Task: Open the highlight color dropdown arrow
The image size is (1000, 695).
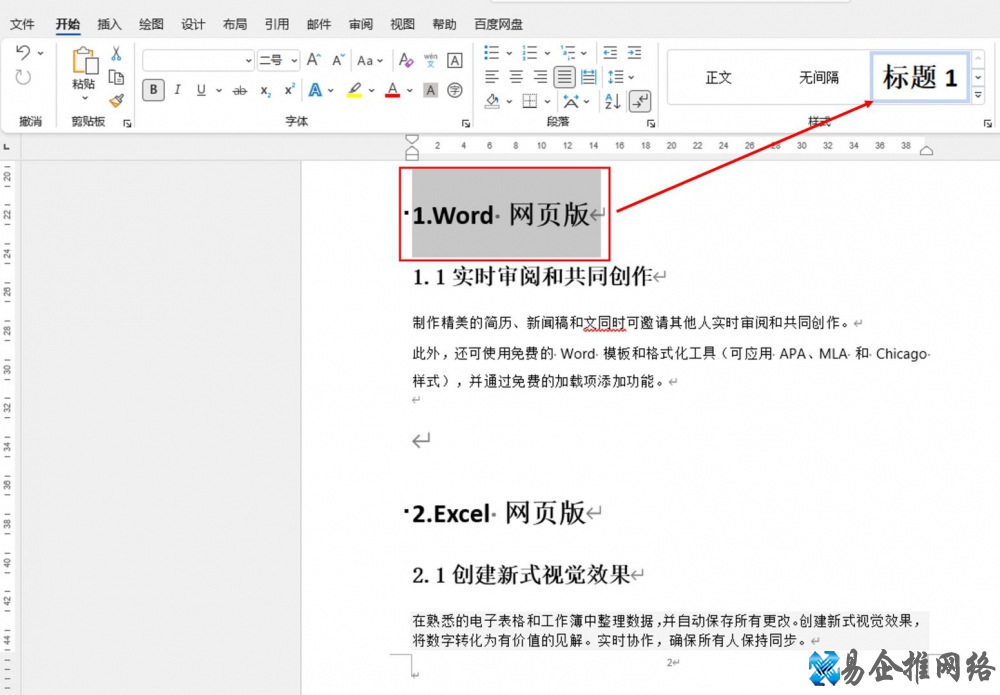Action: pyautogui.click(x=371, y=91)
